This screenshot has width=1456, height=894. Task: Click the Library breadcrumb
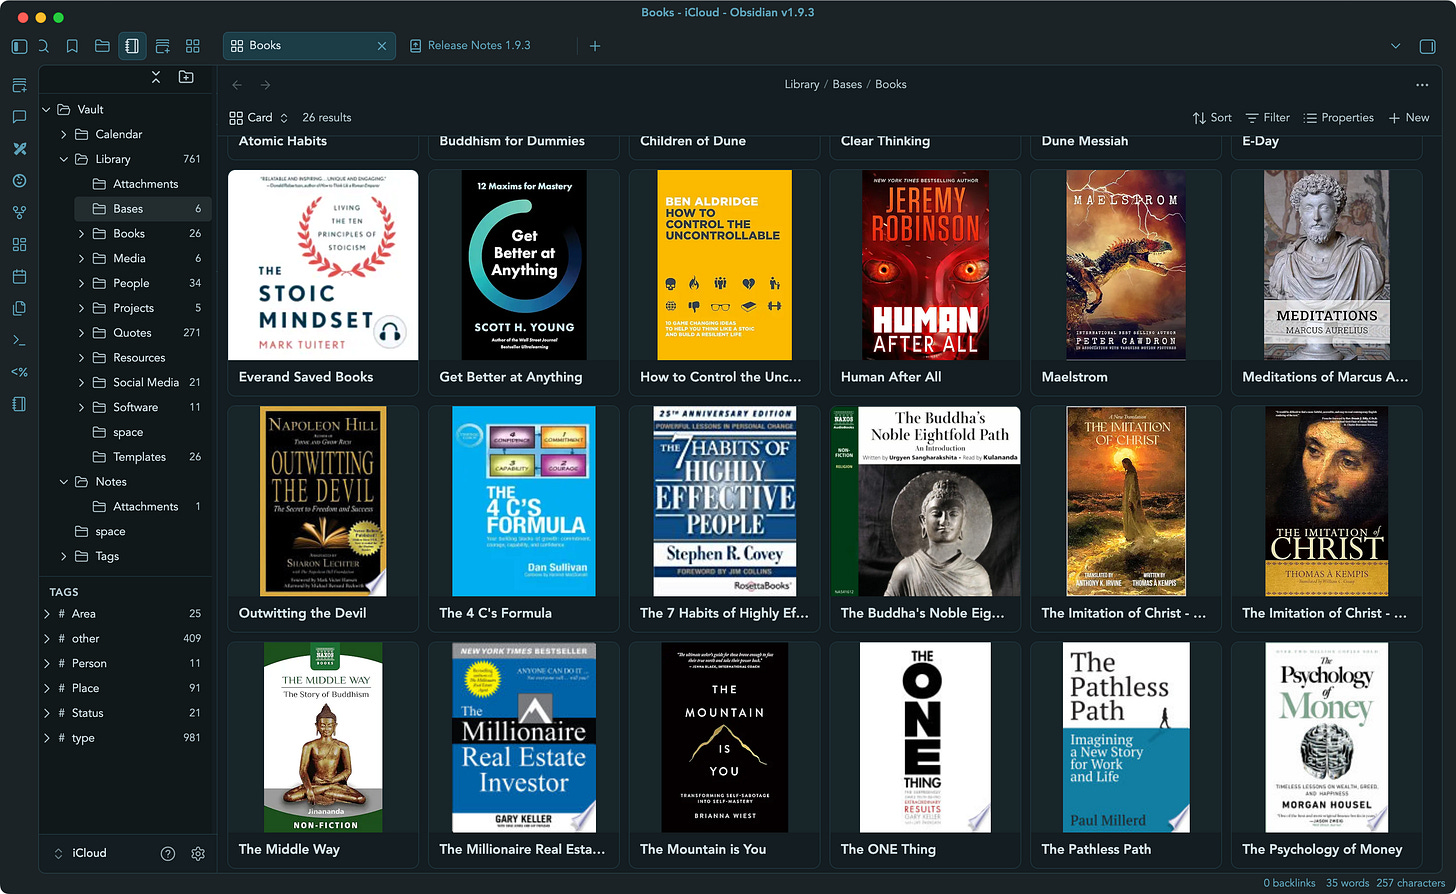(x=802, y=85)
